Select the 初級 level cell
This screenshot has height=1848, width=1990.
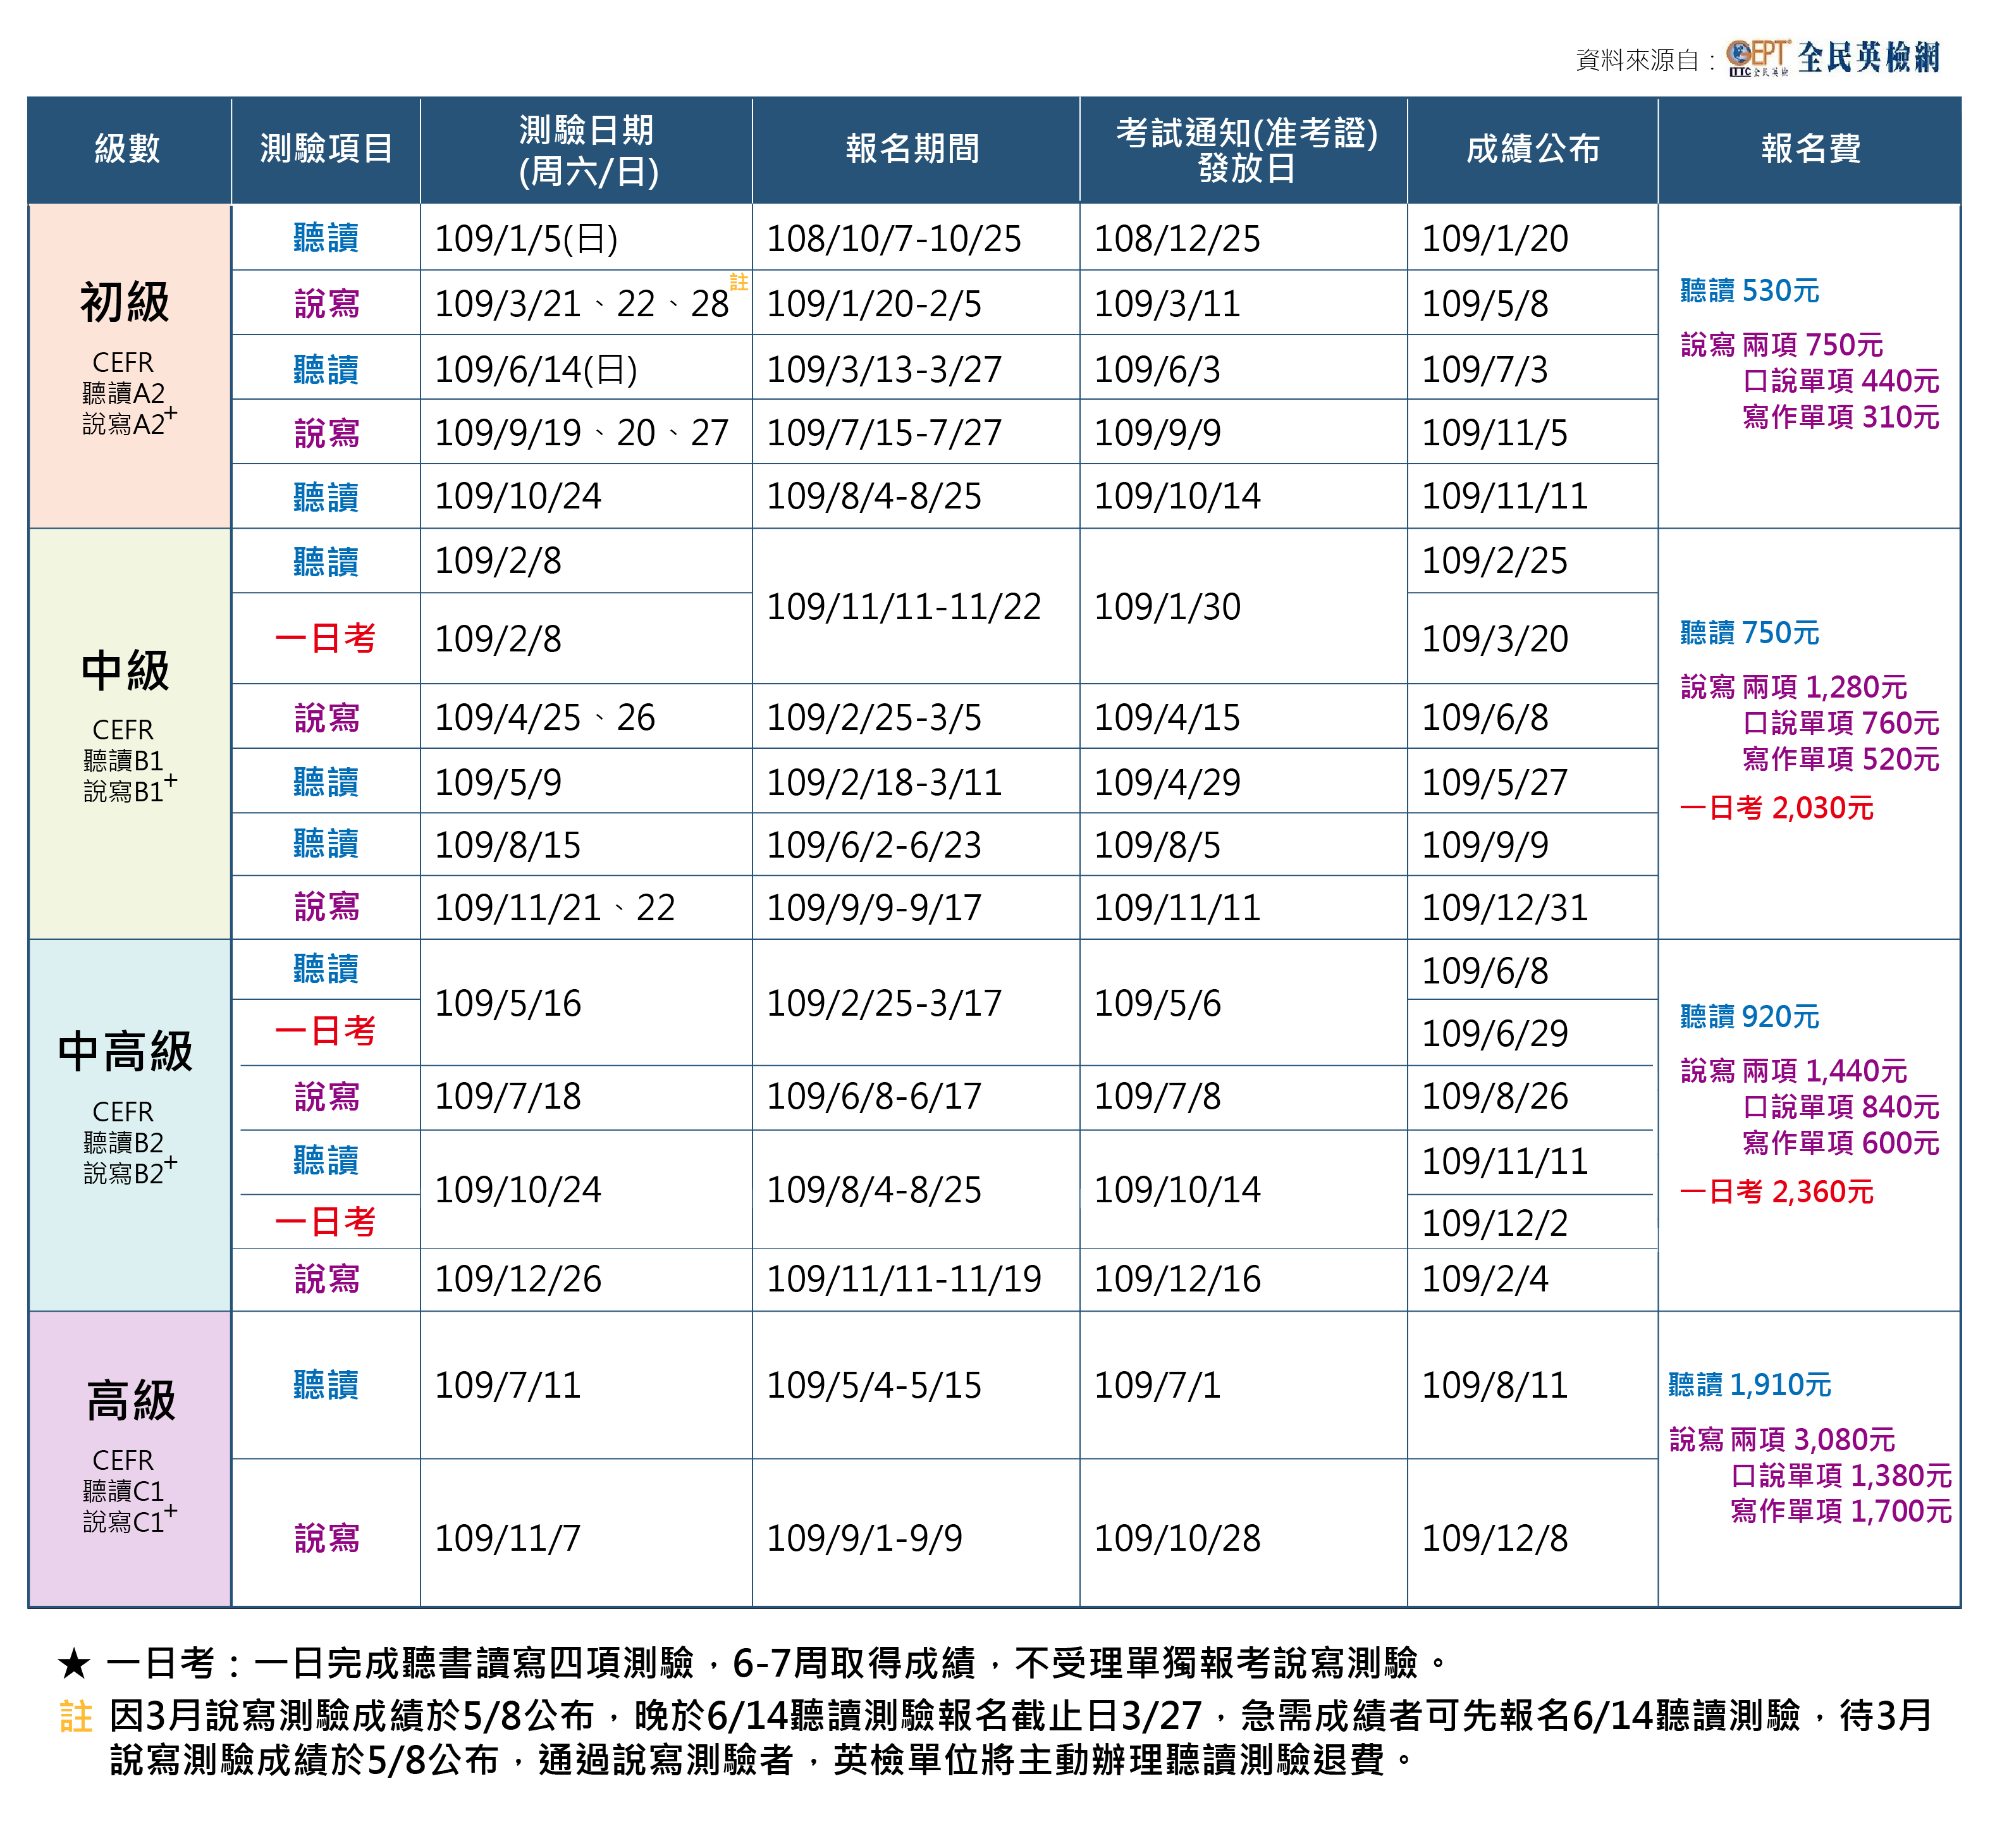click(x=129, y=366)
